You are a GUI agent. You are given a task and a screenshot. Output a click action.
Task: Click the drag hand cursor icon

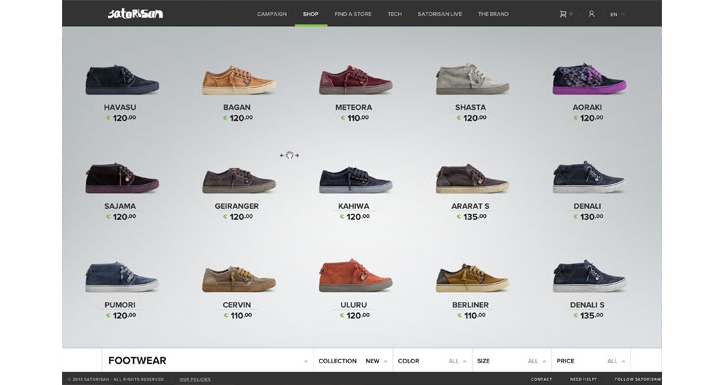(x=290, y=156)
